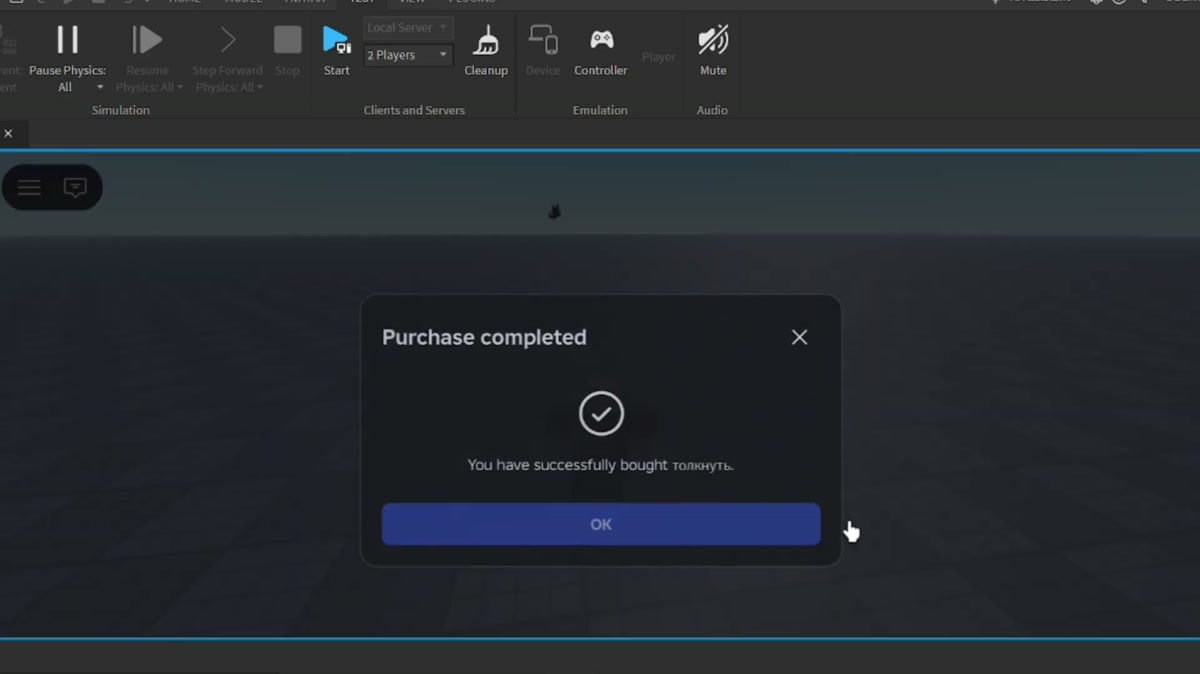This screenshot has height=674, width=1200.
Task: Click the Player emulation item
Action: pyautogui.click(x=658, y=57)
